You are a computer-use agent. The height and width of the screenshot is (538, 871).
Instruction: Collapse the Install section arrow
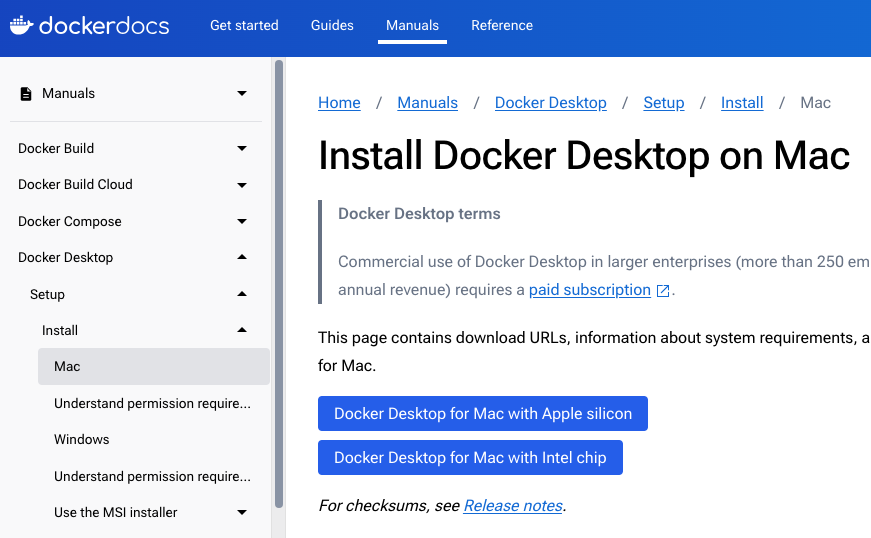click(x=242, y=330)
